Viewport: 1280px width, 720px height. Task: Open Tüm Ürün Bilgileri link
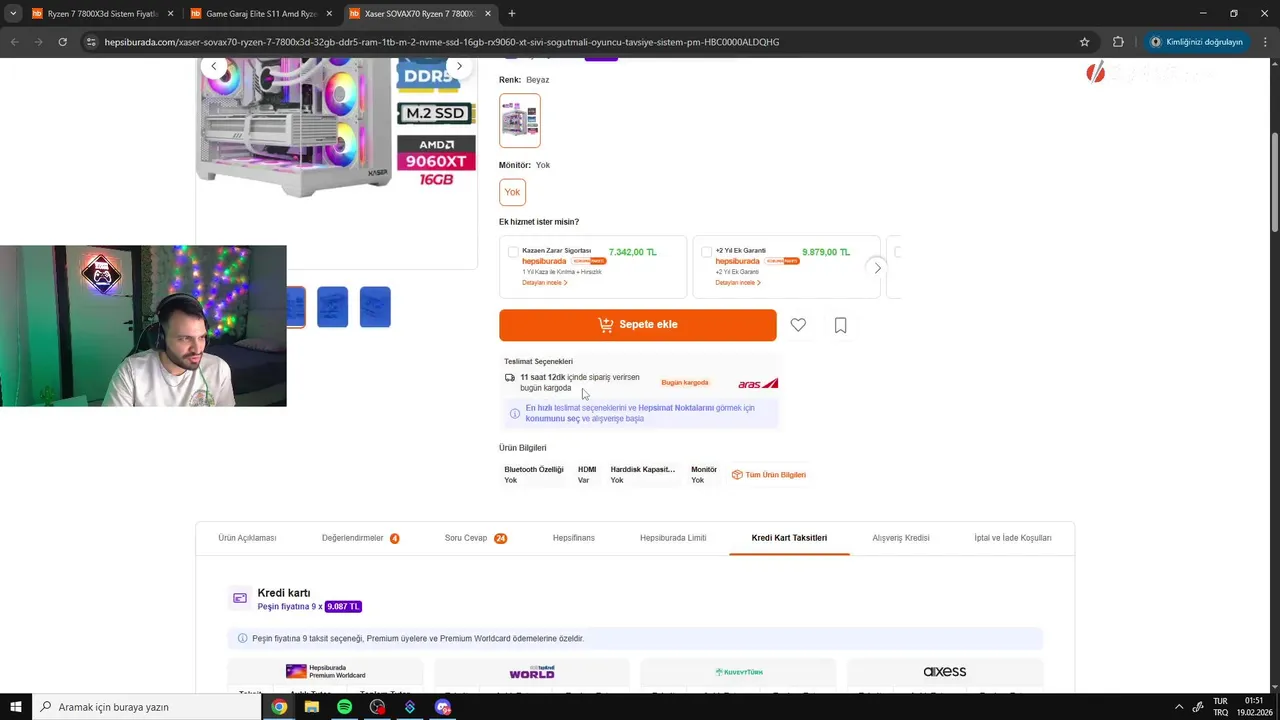click(769, 475)
